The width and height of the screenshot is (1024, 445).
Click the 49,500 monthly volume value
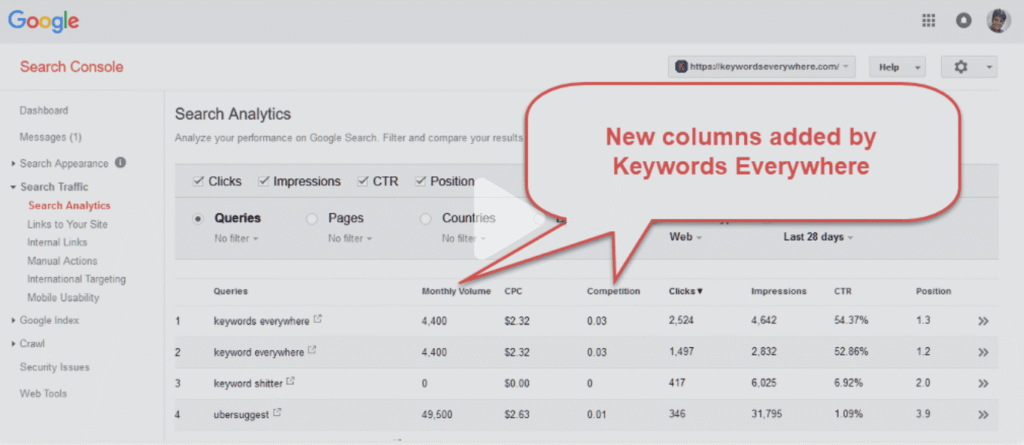(437, 415)
